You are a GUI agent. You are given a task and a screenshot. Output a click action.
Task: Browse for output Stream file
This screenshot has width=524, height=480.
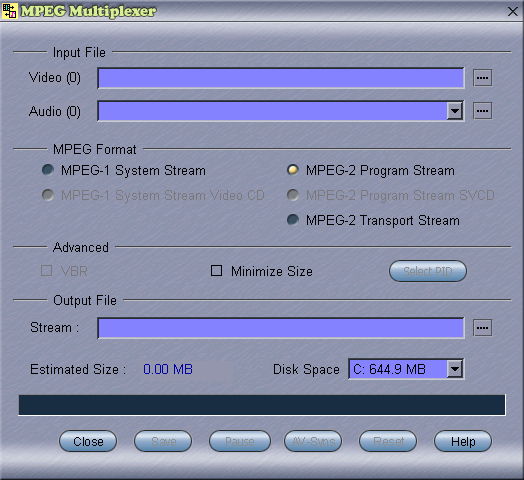(x=482, y=328)
